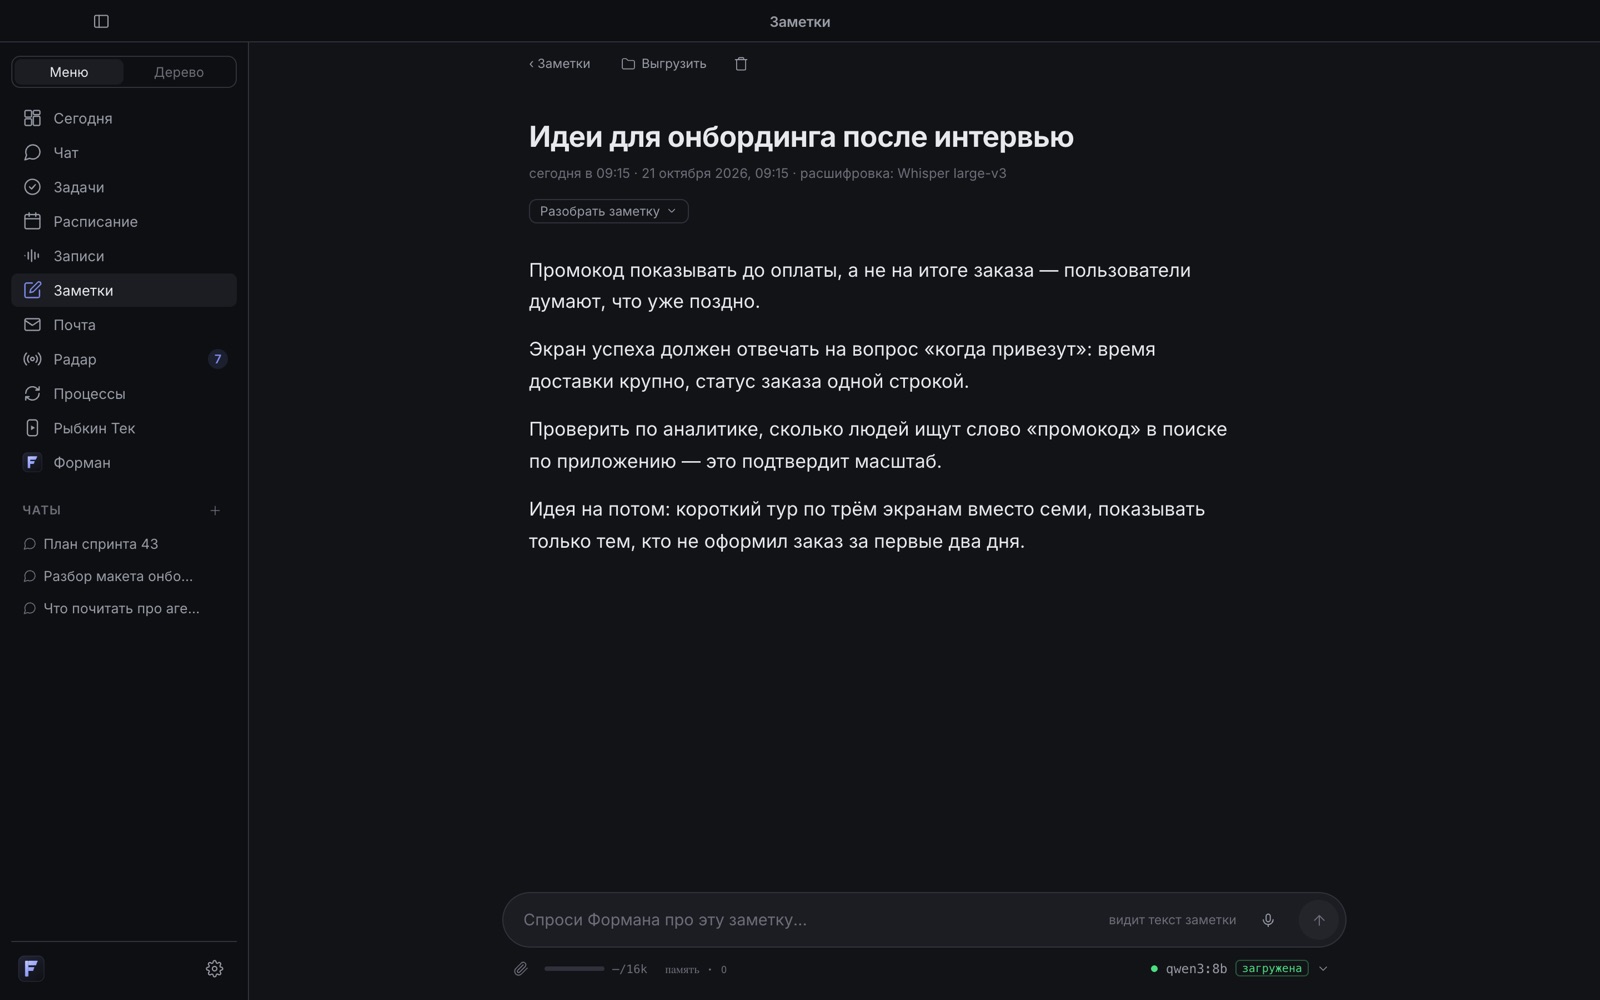Image resolution: width=1600 pixels, height=1000 pixels.
Task: Click the Расписание calendar icon
Action: tap(32, 221)
